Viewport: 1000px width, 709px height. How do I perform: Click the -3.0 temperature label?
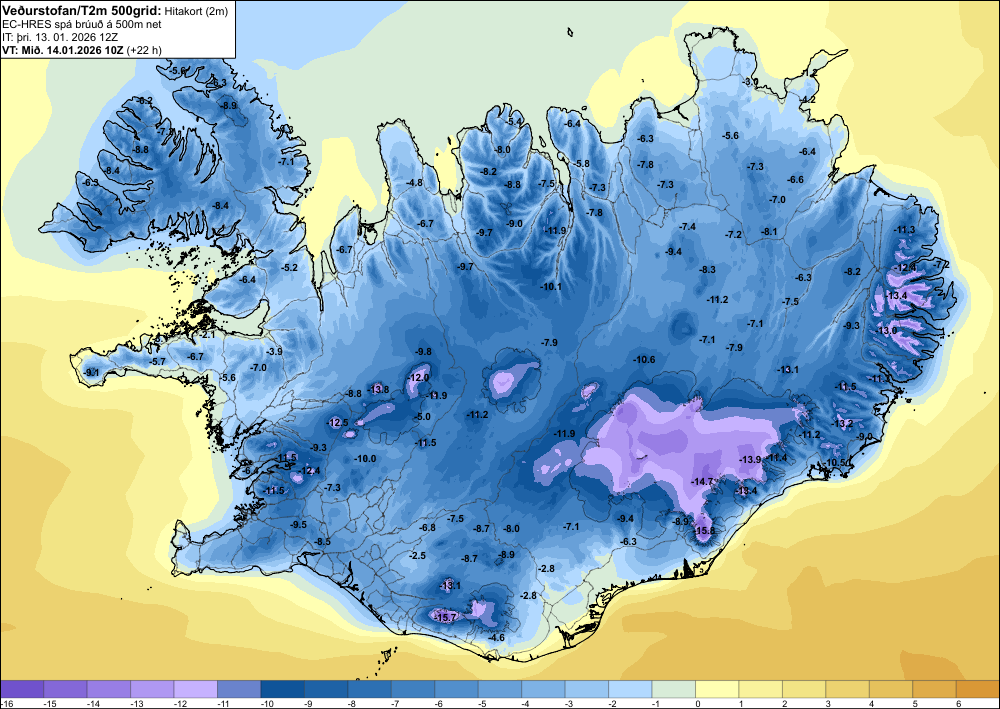[x=751, y=82]
